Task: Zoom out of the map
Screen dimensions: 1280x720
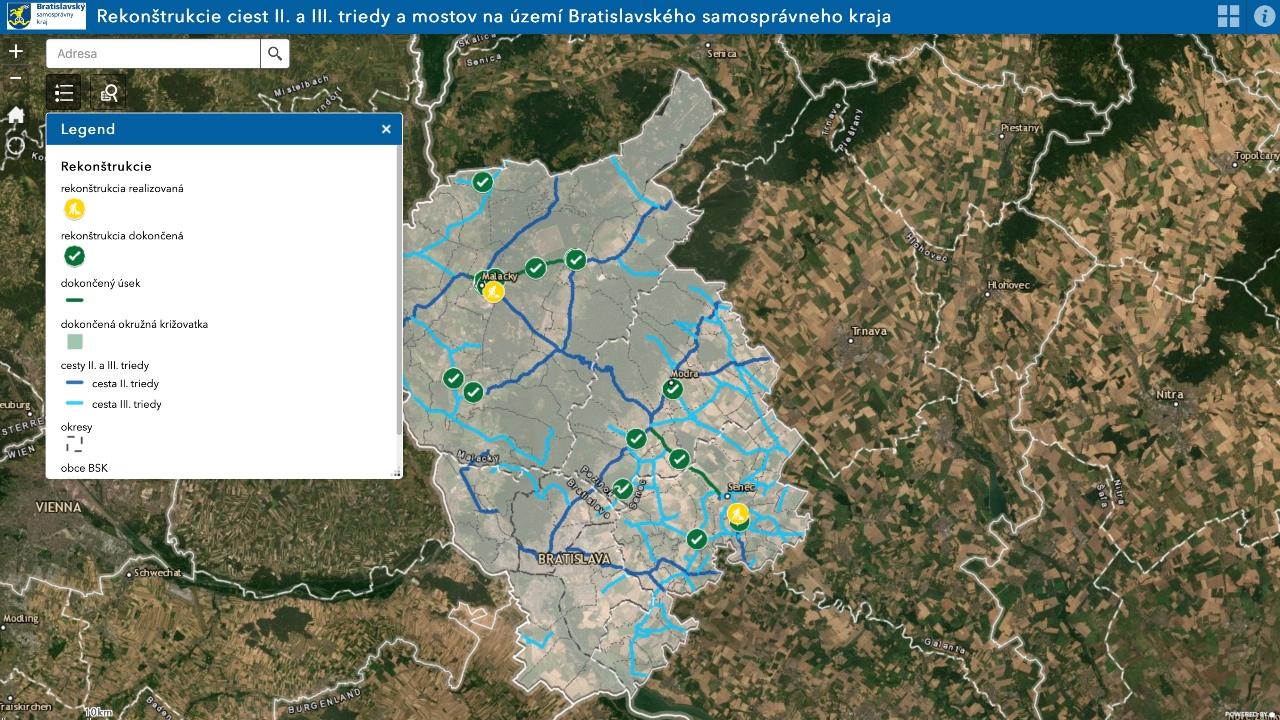Action: pyautogui.click(x=16, y=78)
